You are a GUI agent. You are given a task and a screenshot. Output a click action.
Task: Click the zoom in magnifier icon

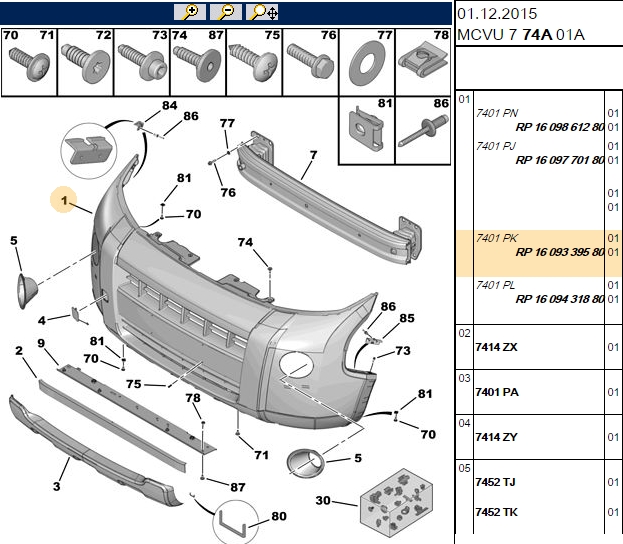[190, 12]
